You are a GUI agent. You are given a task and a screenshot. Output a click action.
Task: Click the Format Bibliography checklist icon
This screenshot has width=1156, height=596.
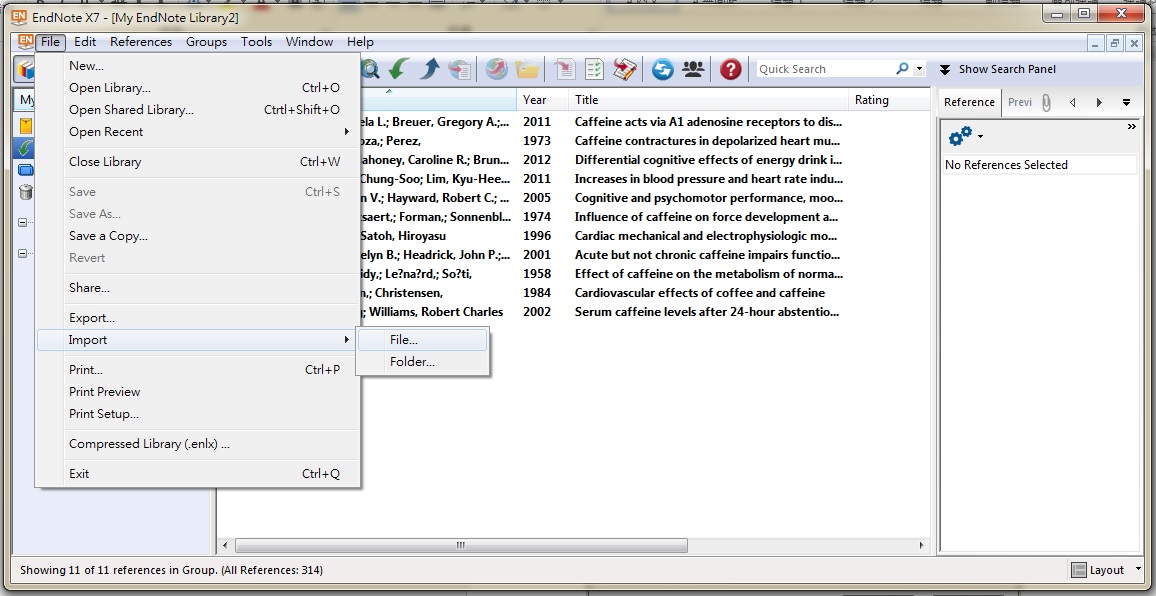pyautogui.click(x=594, y=69)
